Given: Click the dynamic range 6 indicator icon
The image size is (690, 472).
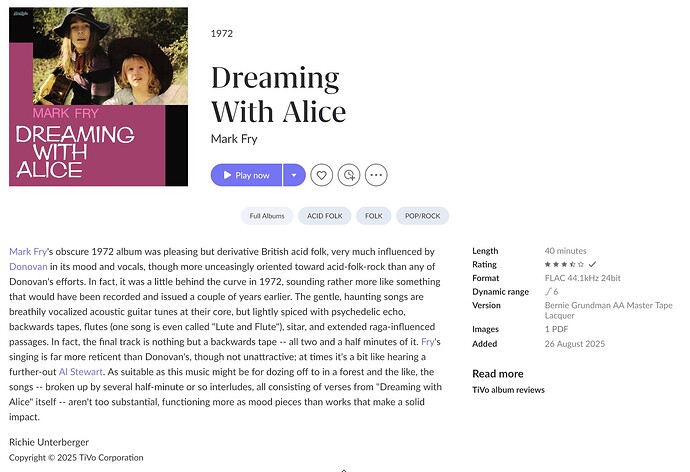Looking at the screenshot, I should point(551,291).
